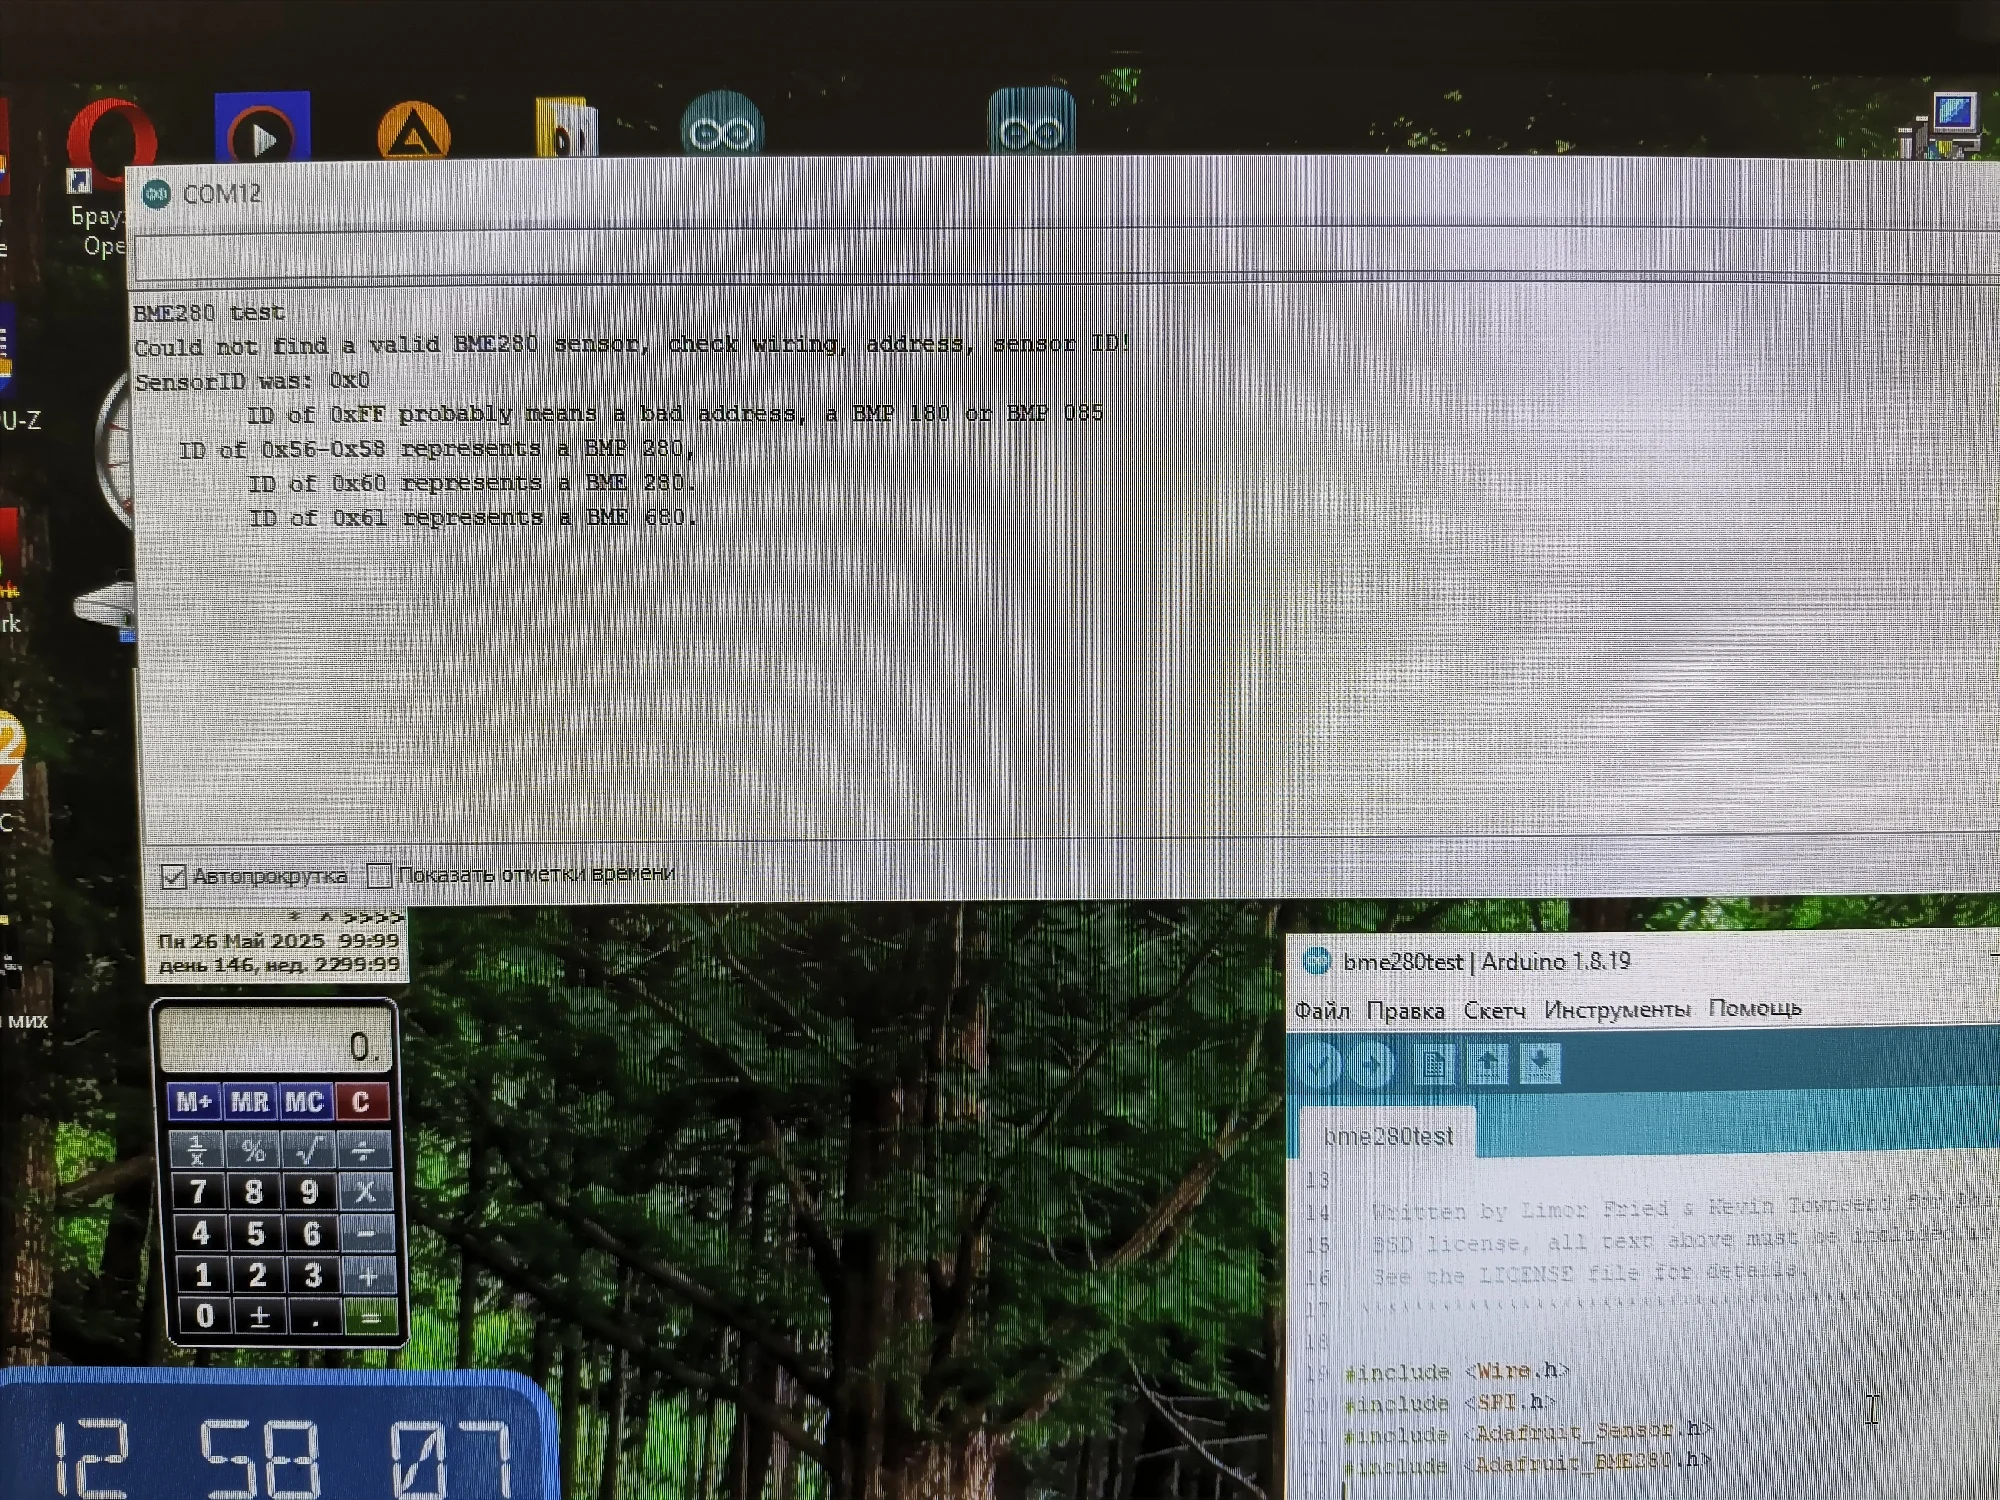Toggle the Автопрокрутка checkbox
This screenshot has height=1500, width=2000.
174,877
